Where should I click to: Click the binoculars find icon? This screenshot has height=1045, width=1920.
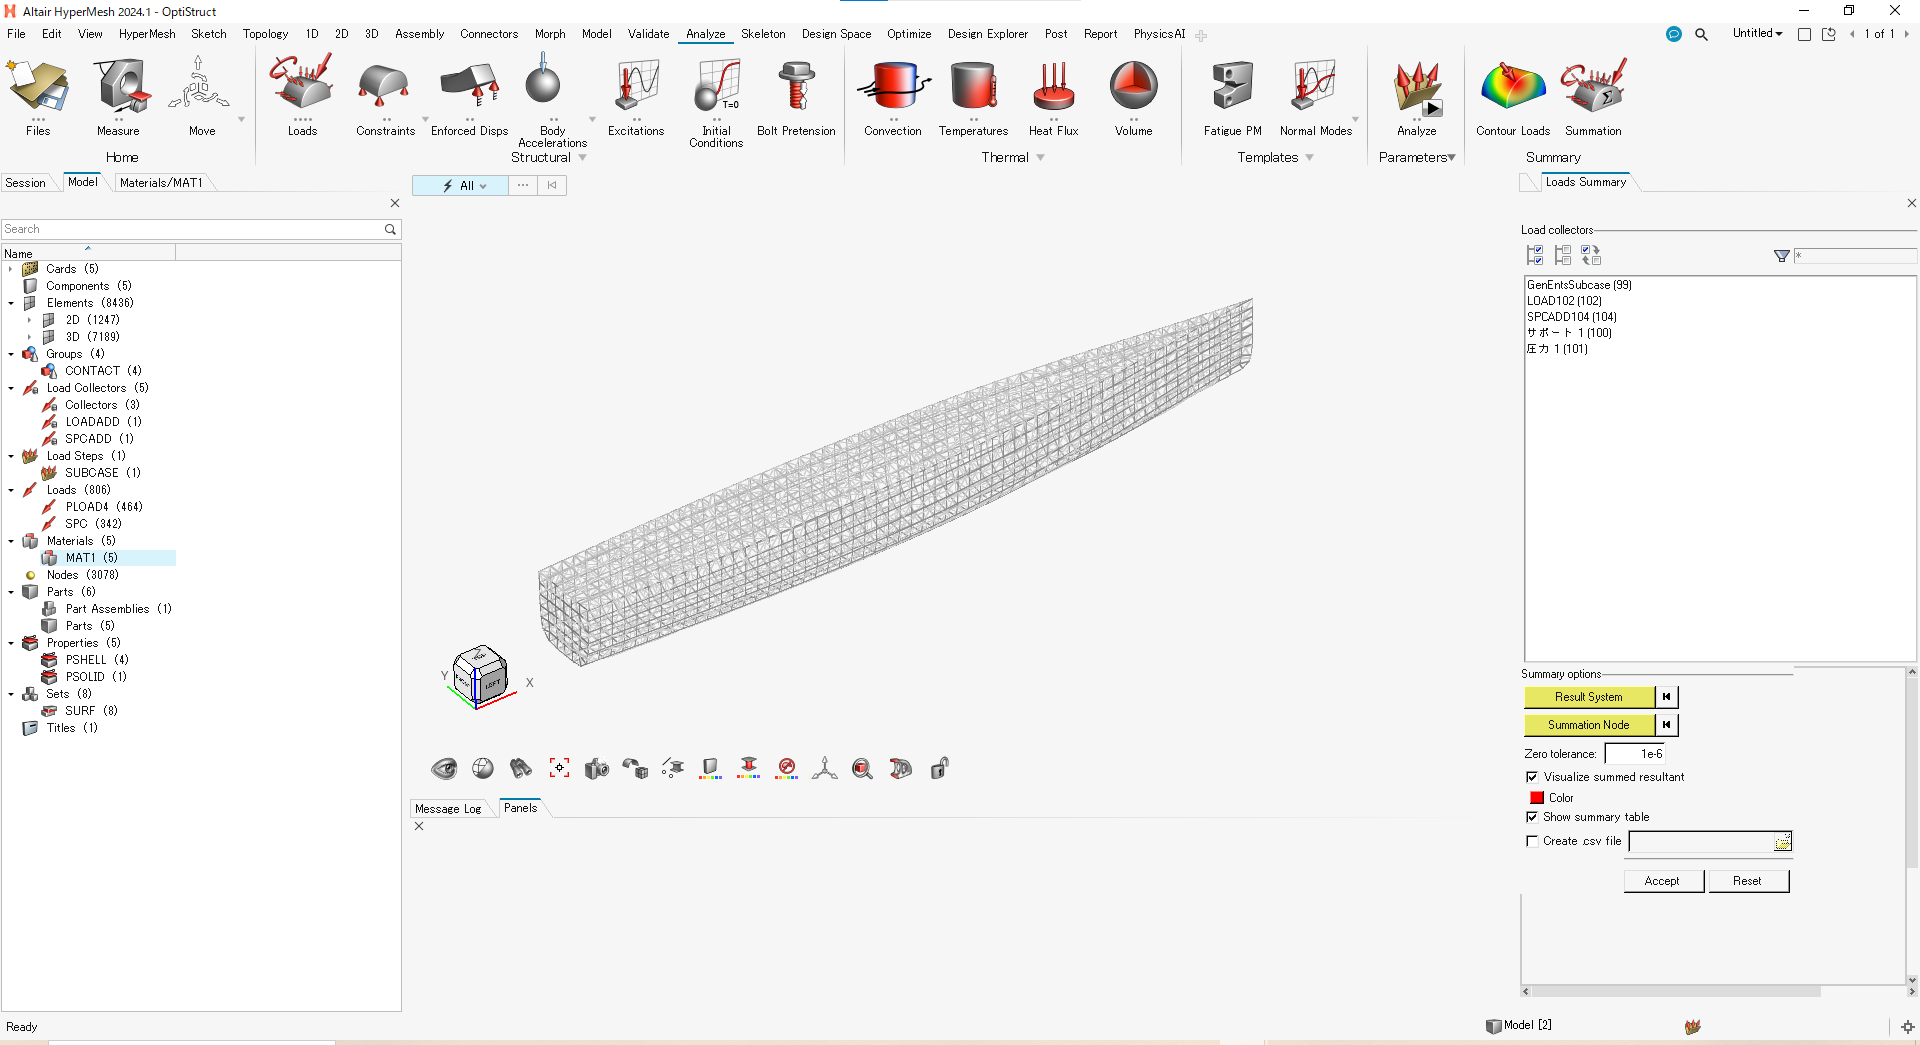[520, 768]
